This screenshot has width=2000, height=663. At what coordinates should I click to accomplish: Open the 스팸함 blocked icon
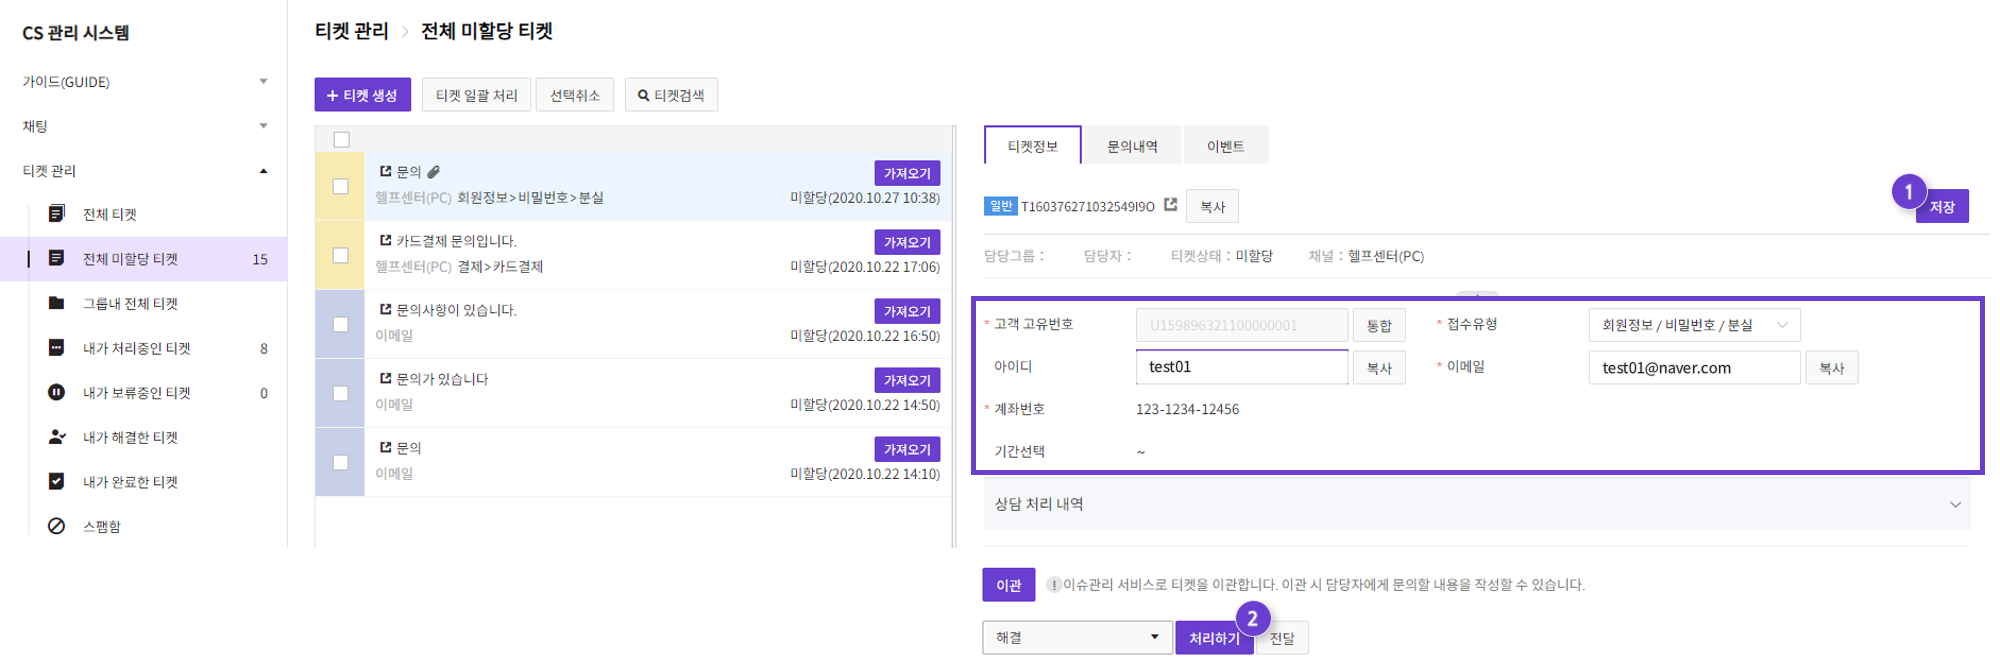57,526
